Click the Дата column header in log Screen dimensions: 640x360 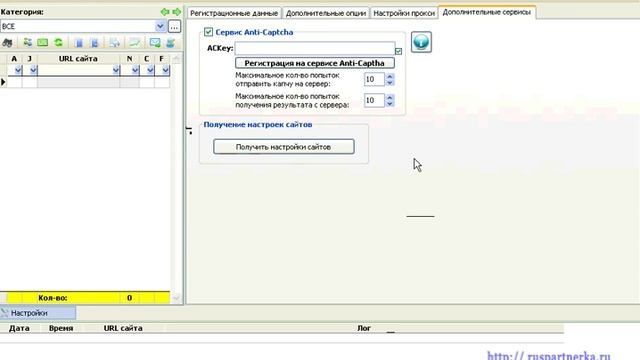pyautogui.click(x=19, y=328)
